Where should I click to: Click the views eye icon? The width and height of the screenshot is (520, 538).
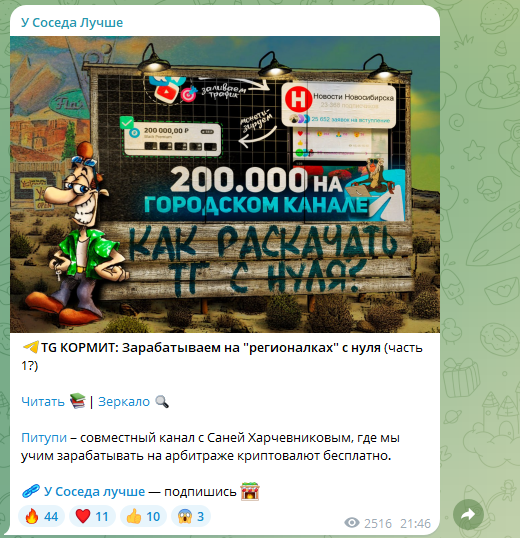(352, 523)
